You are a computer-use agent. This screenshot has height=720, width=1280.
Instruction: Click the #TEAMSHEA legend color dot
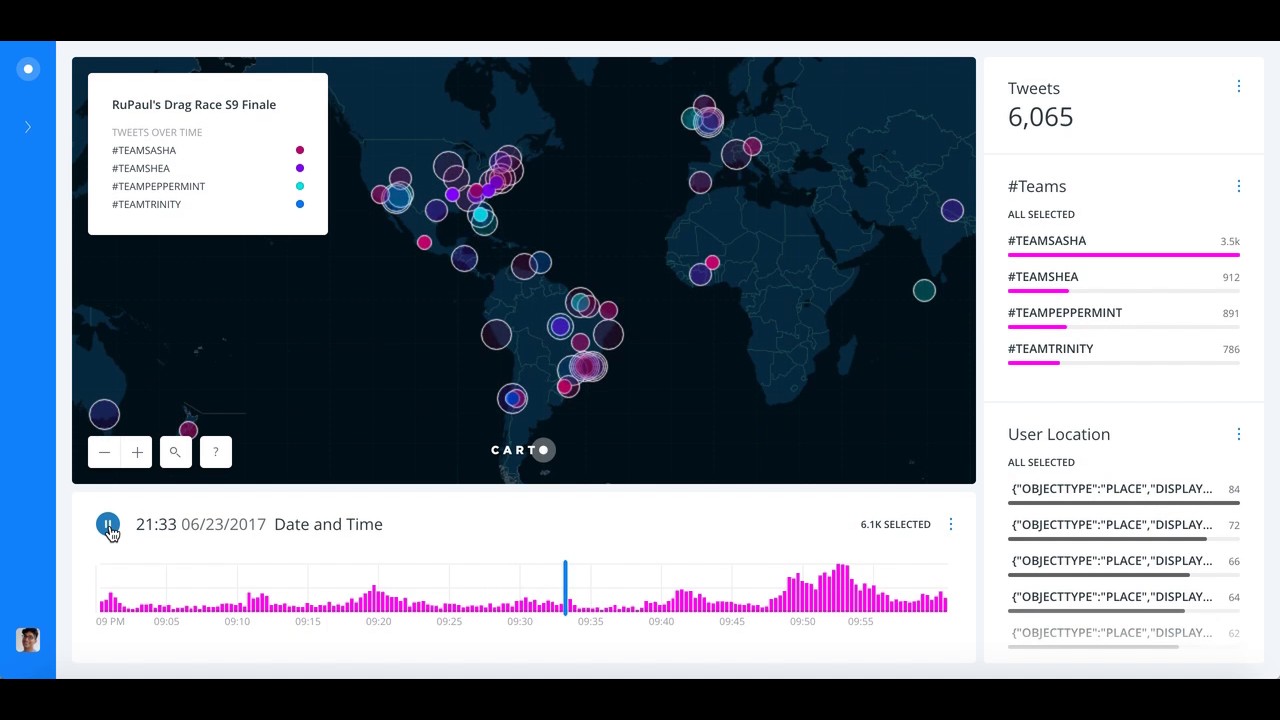click(x=300, y=168)
